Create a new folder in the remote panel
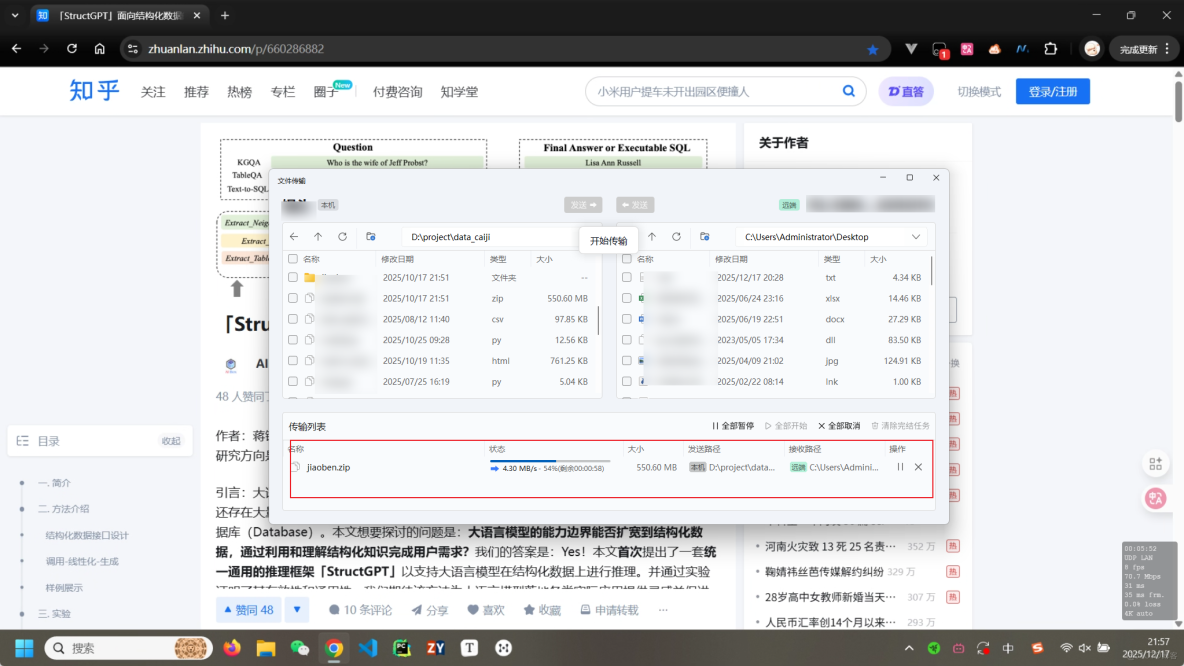This screenshot has height=666, width=1184. [705, 237]
